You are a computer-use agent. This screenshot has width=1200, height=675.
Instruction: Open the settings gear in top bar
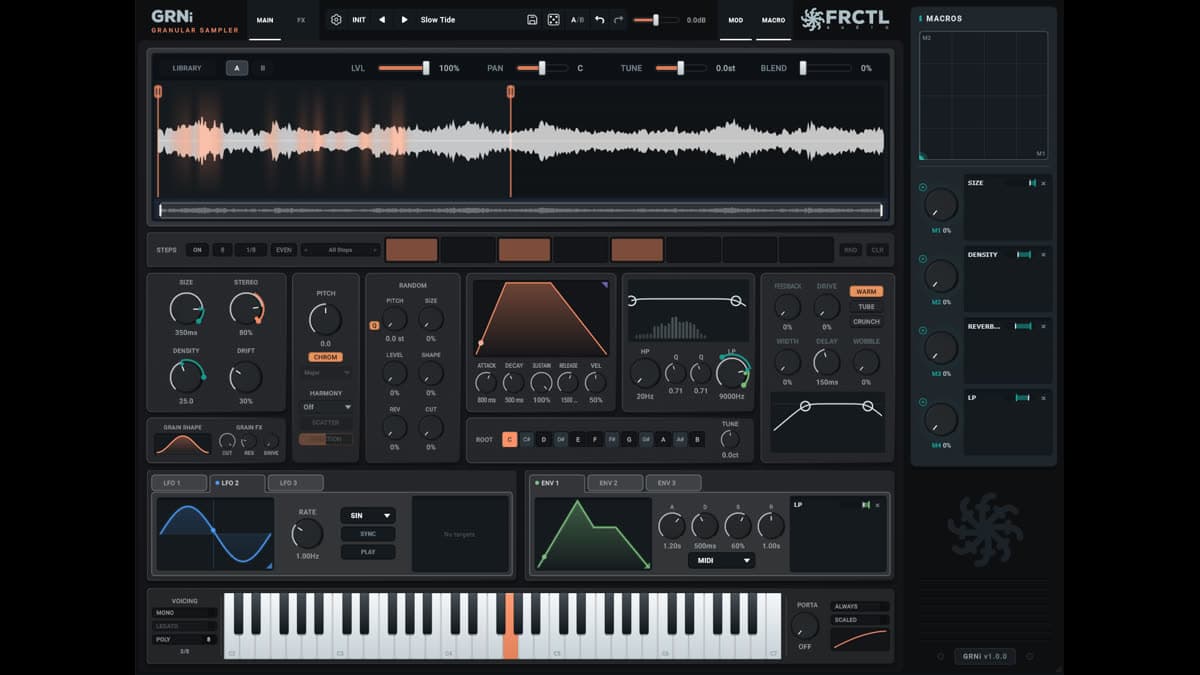pos(336,20)
